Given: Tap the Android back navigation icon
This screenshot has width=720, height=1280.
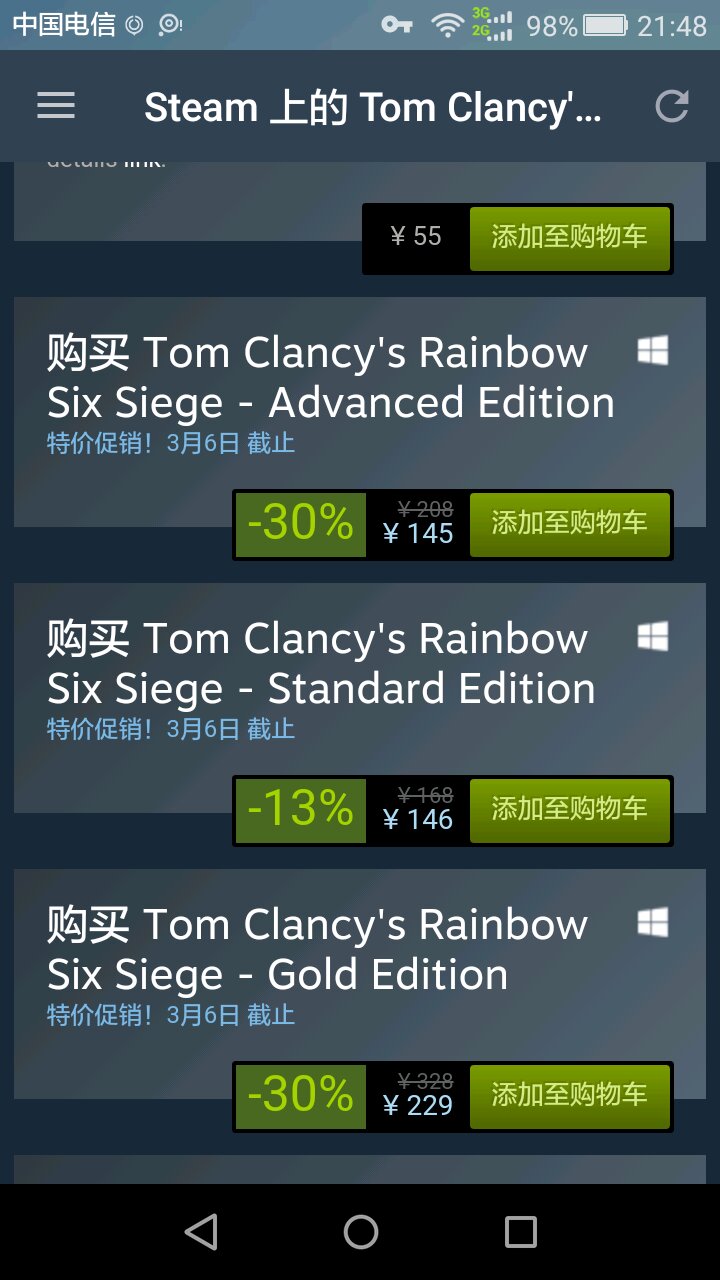Looking at the screenshot, I should click(201, 1232).
